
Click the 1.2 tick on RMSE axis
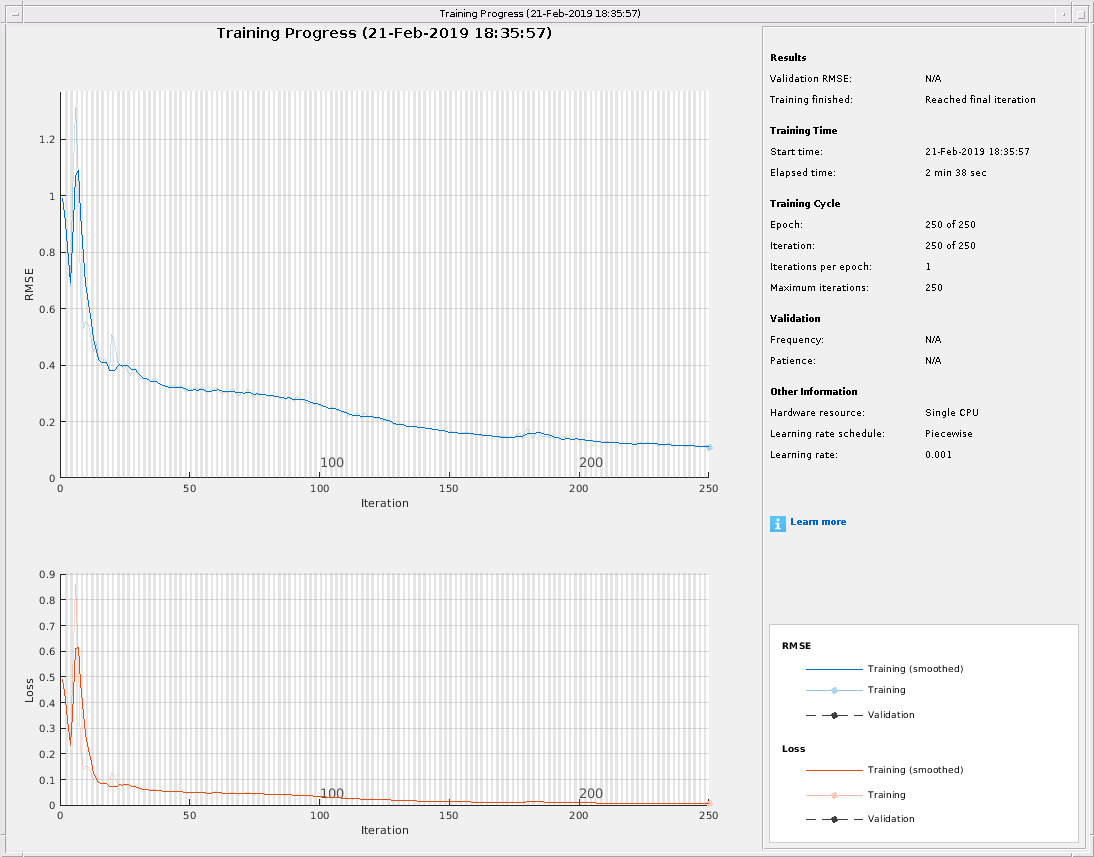pos(47,140)
